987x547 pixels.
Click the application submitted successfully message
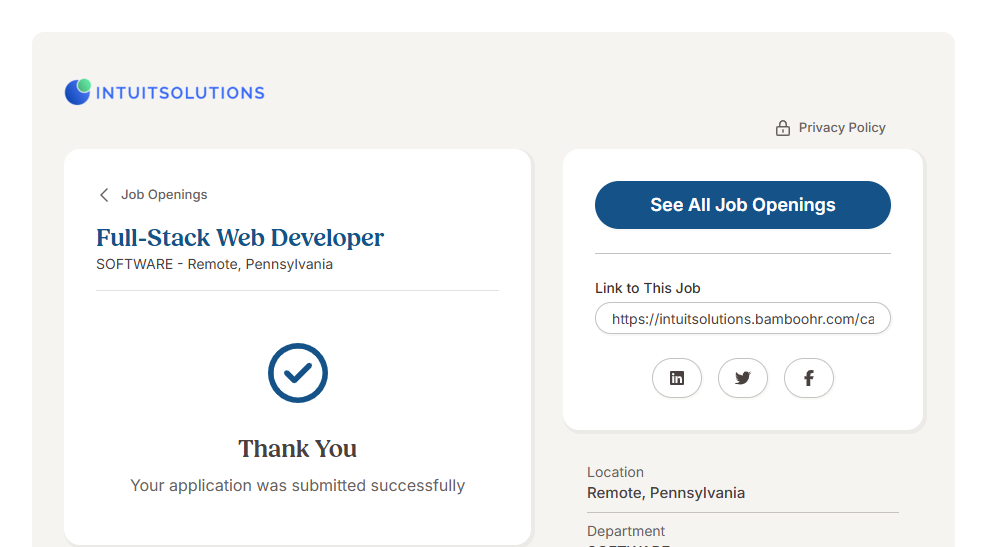[297, 486]
